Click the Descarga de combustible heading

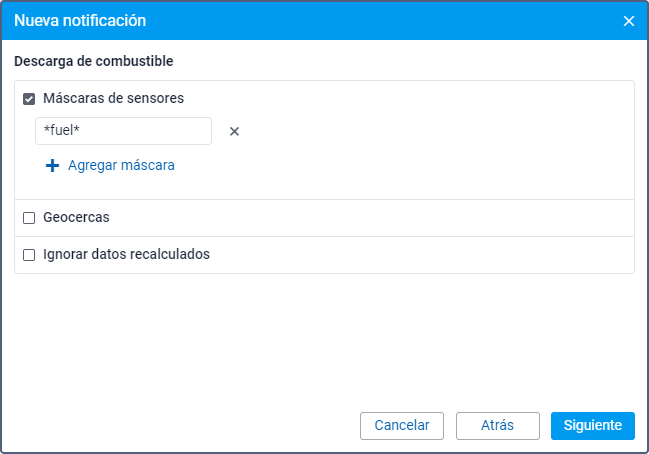click(94, 62)
